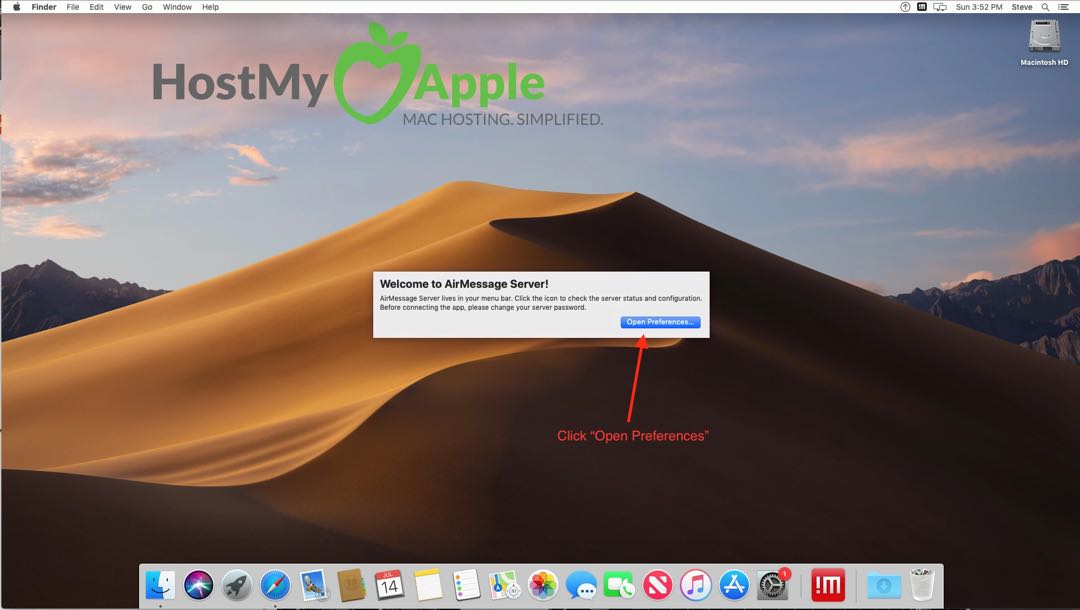Launch Maps from the dock
This screenshot has height=610, width=1080.
coord(504,585)
